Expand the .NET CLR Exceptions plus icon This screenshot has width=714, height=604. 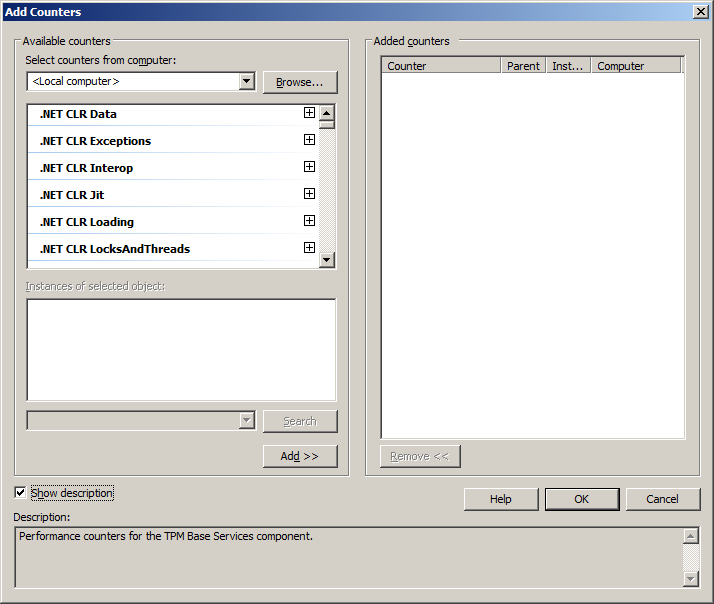[309, 140]
